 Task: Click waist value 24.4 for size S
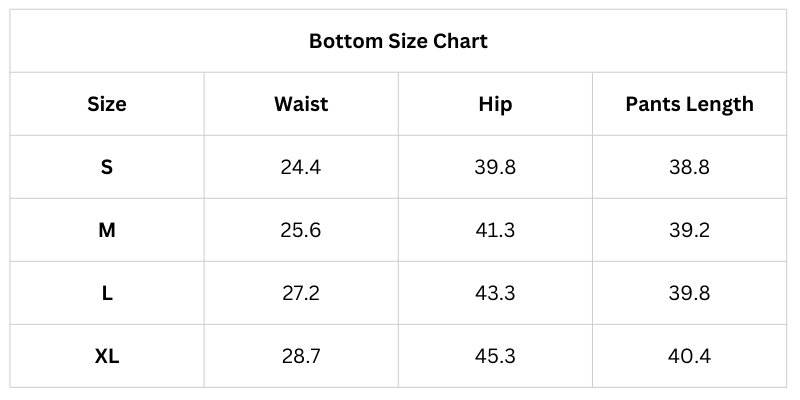[301, 167]
